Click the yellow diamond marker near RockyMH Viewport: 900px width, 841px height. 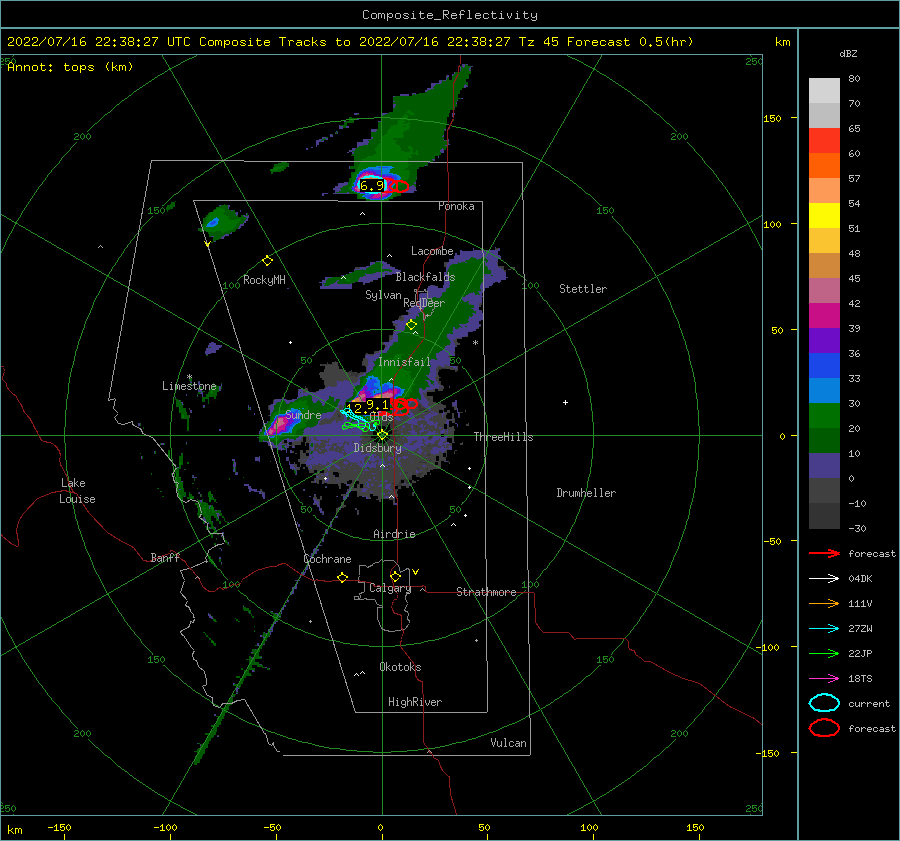[267, 261]
